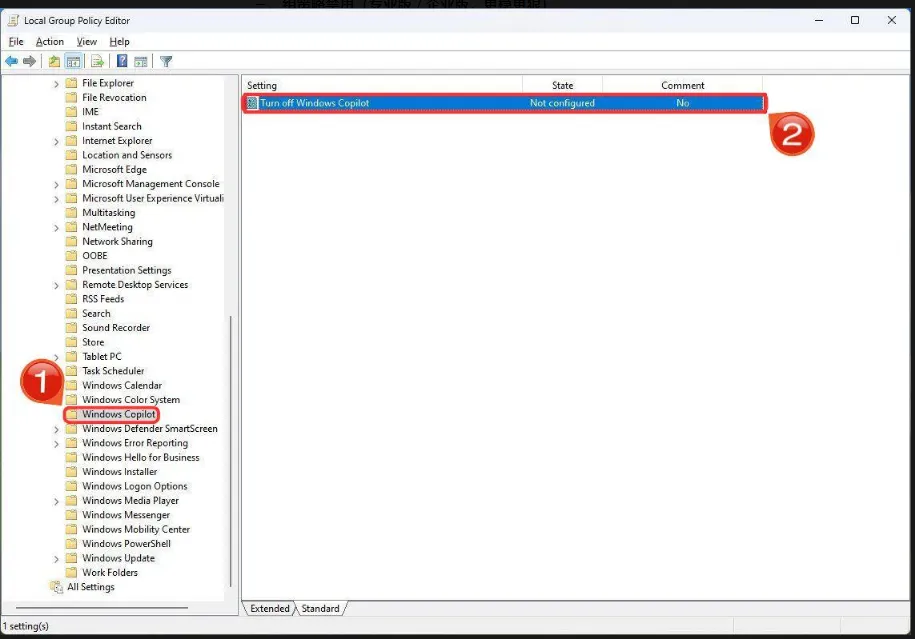Select the Network Sharing folder
The width and height of the screenshot is (915, 639).
click(117, 241)
